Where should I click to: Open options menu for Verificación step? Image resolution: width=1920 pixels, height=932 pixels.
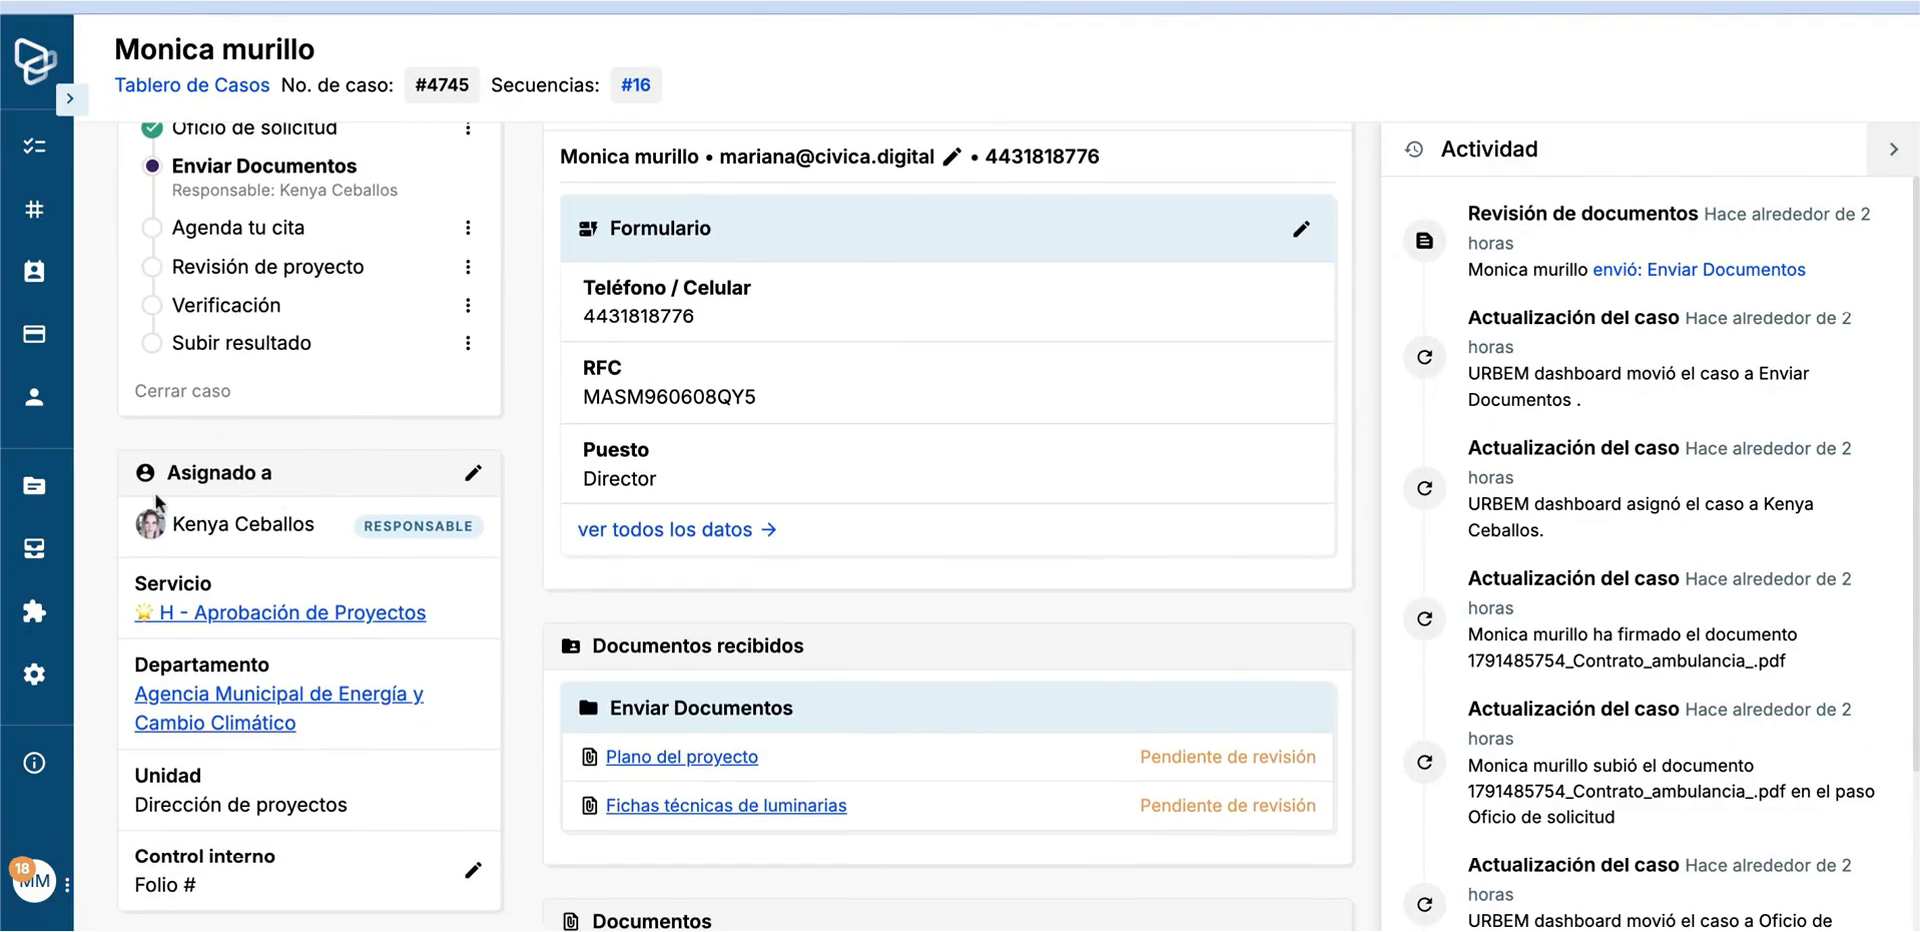[468, 305]
